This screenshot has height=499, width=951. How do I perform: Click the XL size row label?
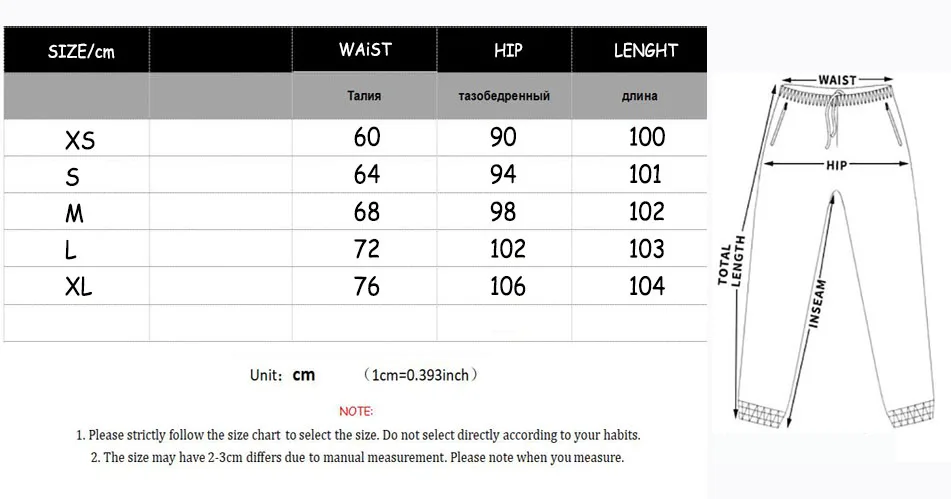pos(79,288)
